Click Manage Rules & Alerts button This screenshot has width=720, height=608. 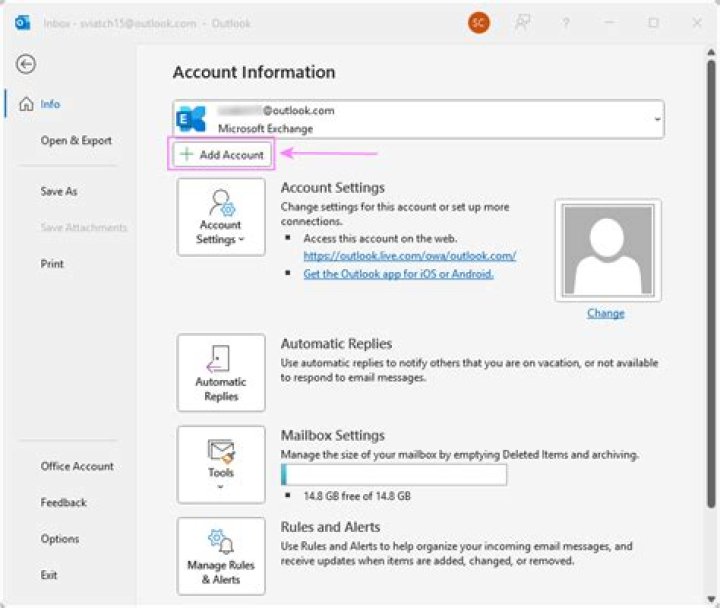(221, 556)
